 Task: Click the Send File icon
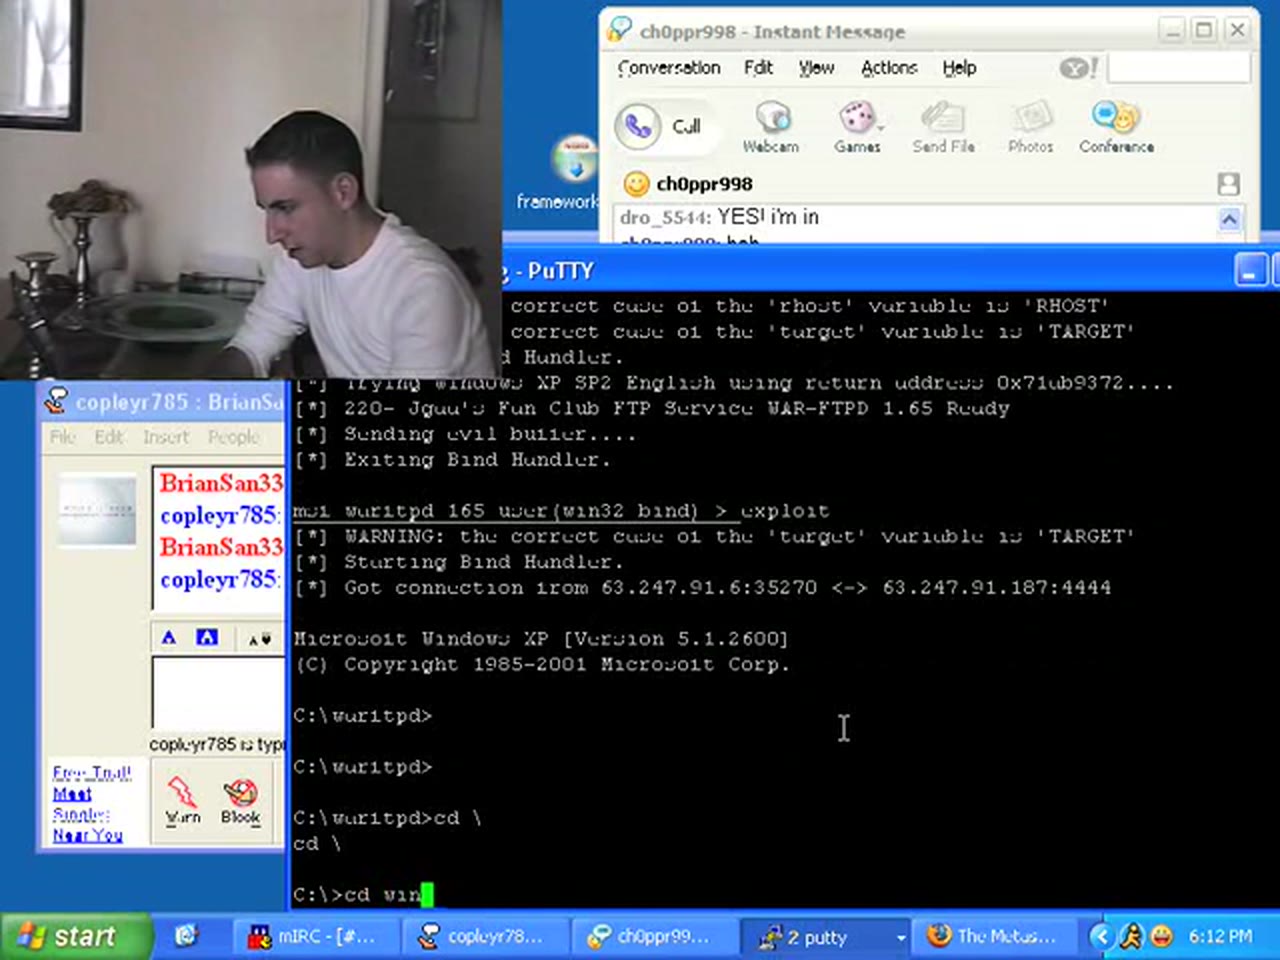click(x=943, y=127)
